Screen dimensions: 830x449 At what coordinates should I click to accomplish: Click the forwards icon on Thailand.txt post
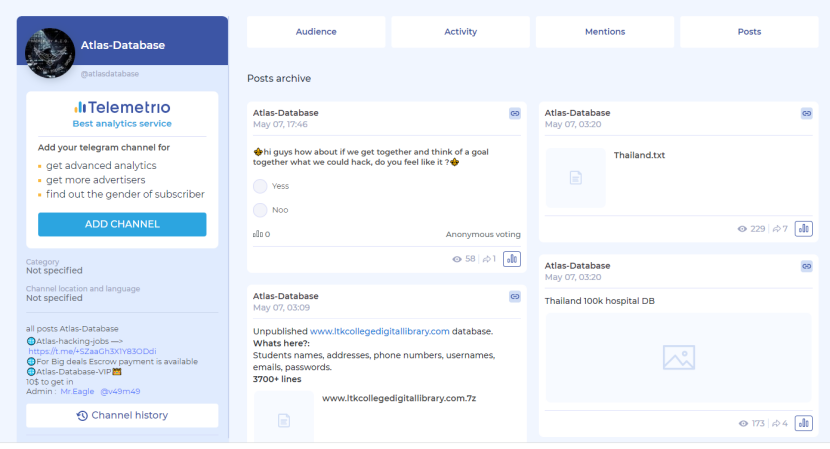[777, 229]
